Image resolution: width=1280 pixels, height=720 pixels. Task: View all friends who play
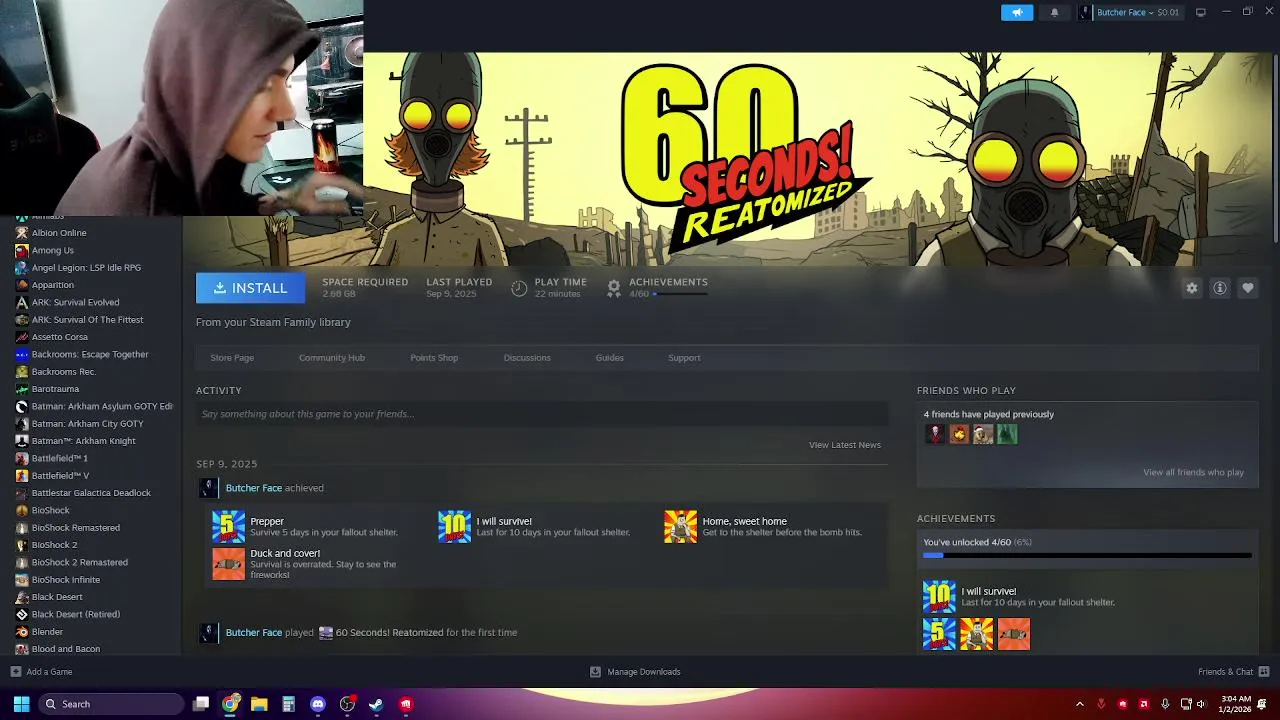1193,472
